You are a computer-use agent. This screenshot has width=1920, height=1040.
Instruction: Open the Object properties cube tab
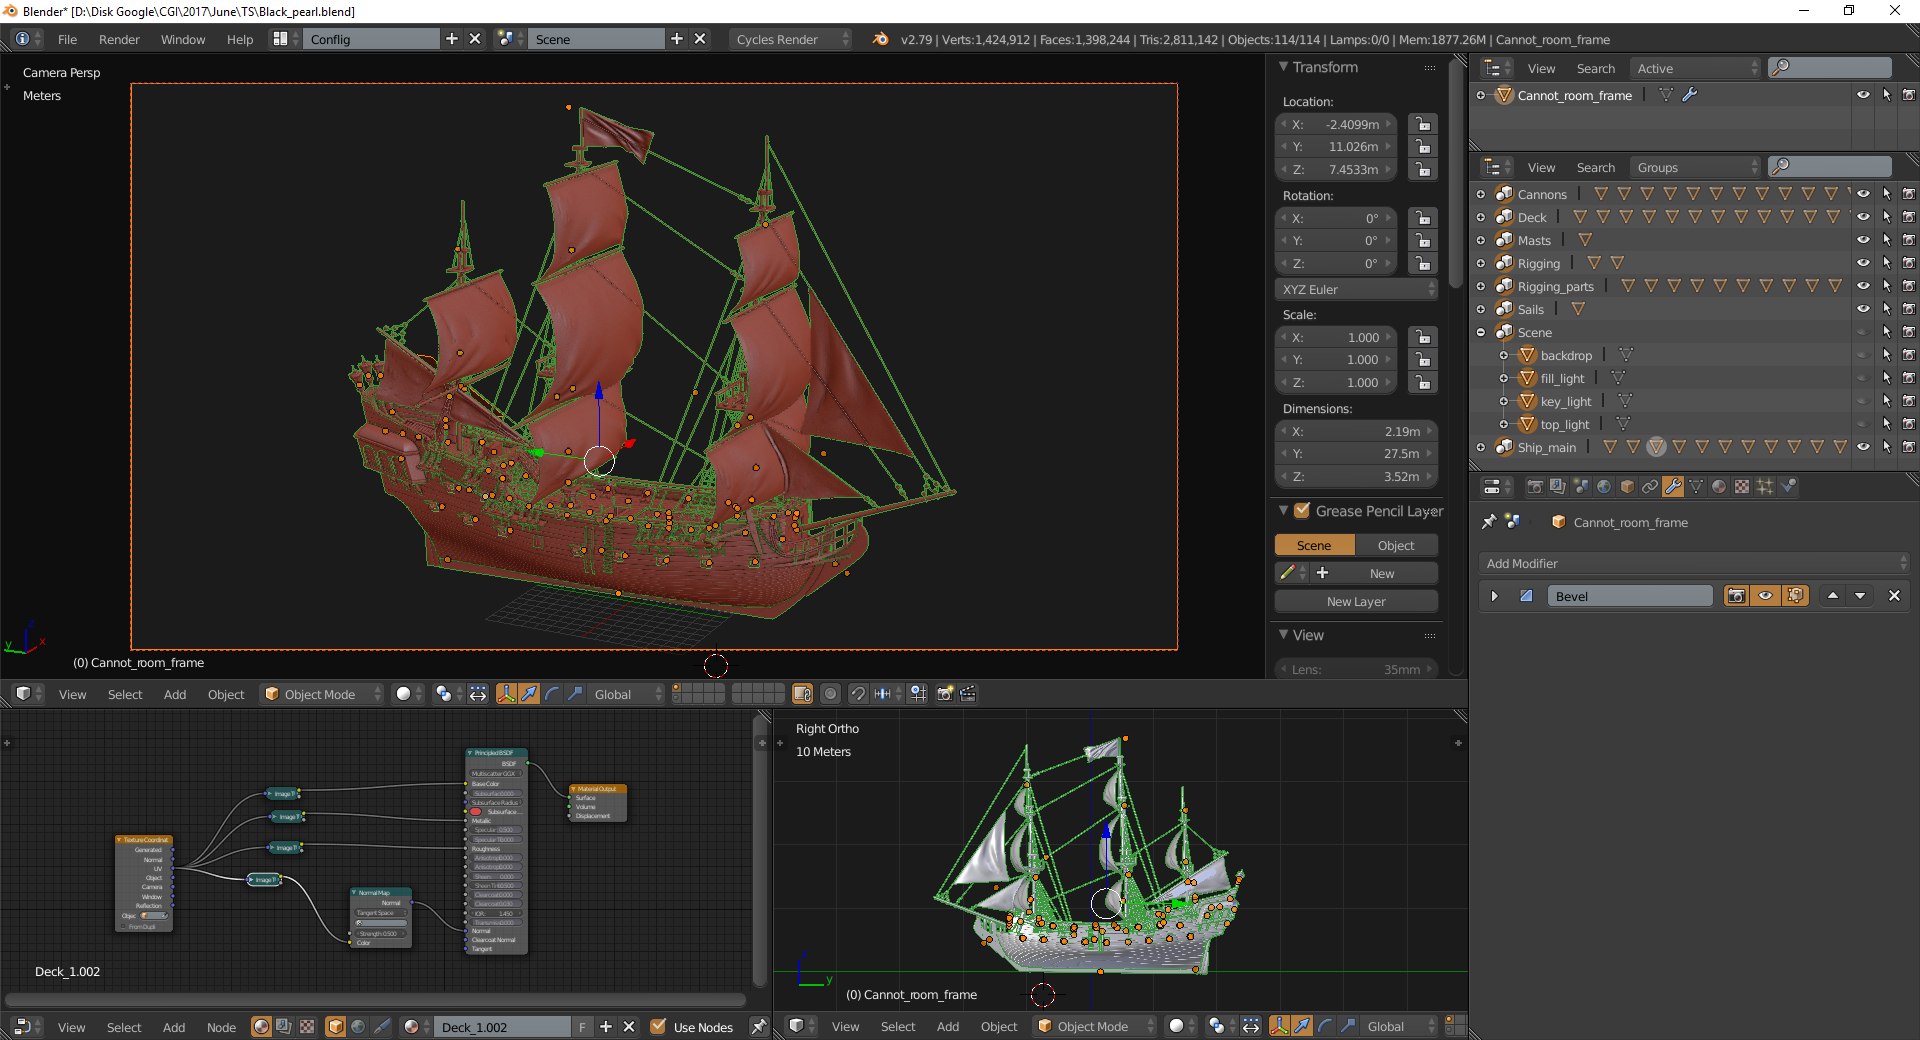click(x=1627, y=487)
